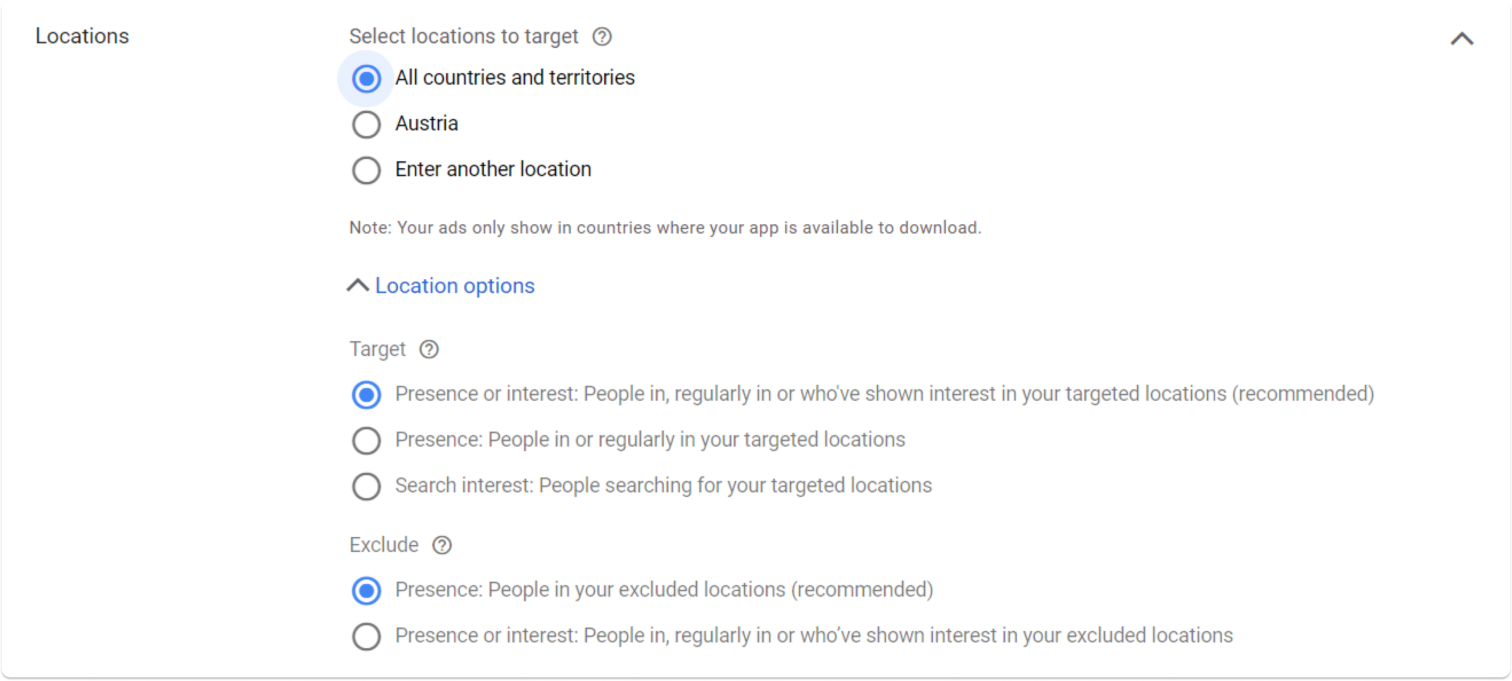Image resolution: width=1512 pixels, height=681 pixels.
Task: Enable "Presence or interest" targeting option
Action: pyautogui.click(x=366, y=394)
